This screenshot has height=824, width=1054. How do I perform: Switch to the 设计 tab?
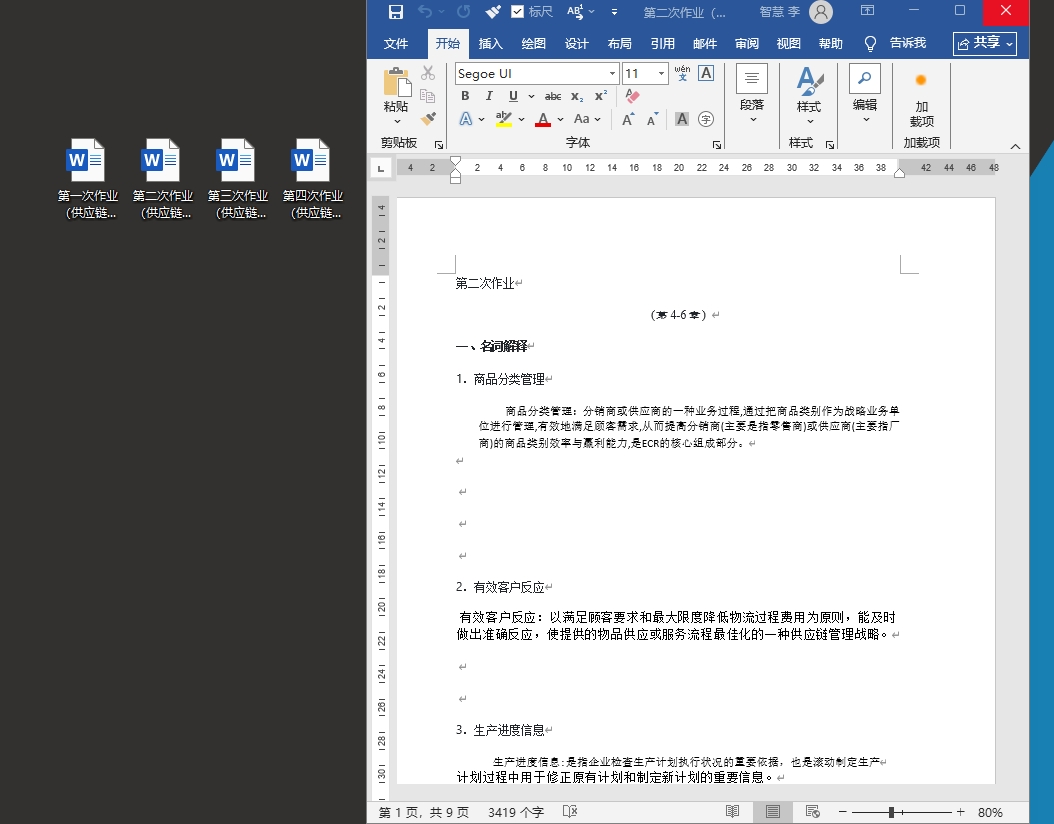point(576,44)
